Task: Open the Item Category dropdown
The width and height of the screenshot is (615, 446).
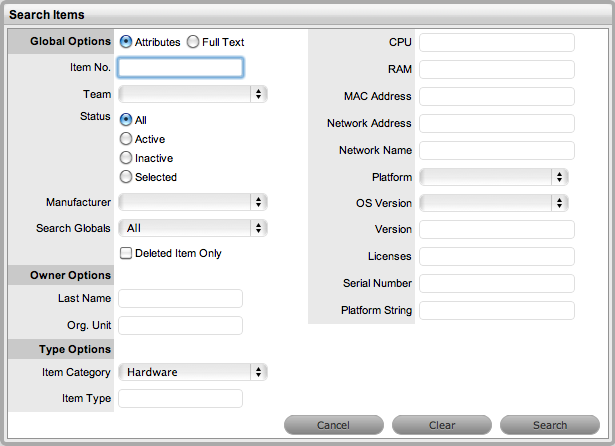Action: (x=192, y=372)
